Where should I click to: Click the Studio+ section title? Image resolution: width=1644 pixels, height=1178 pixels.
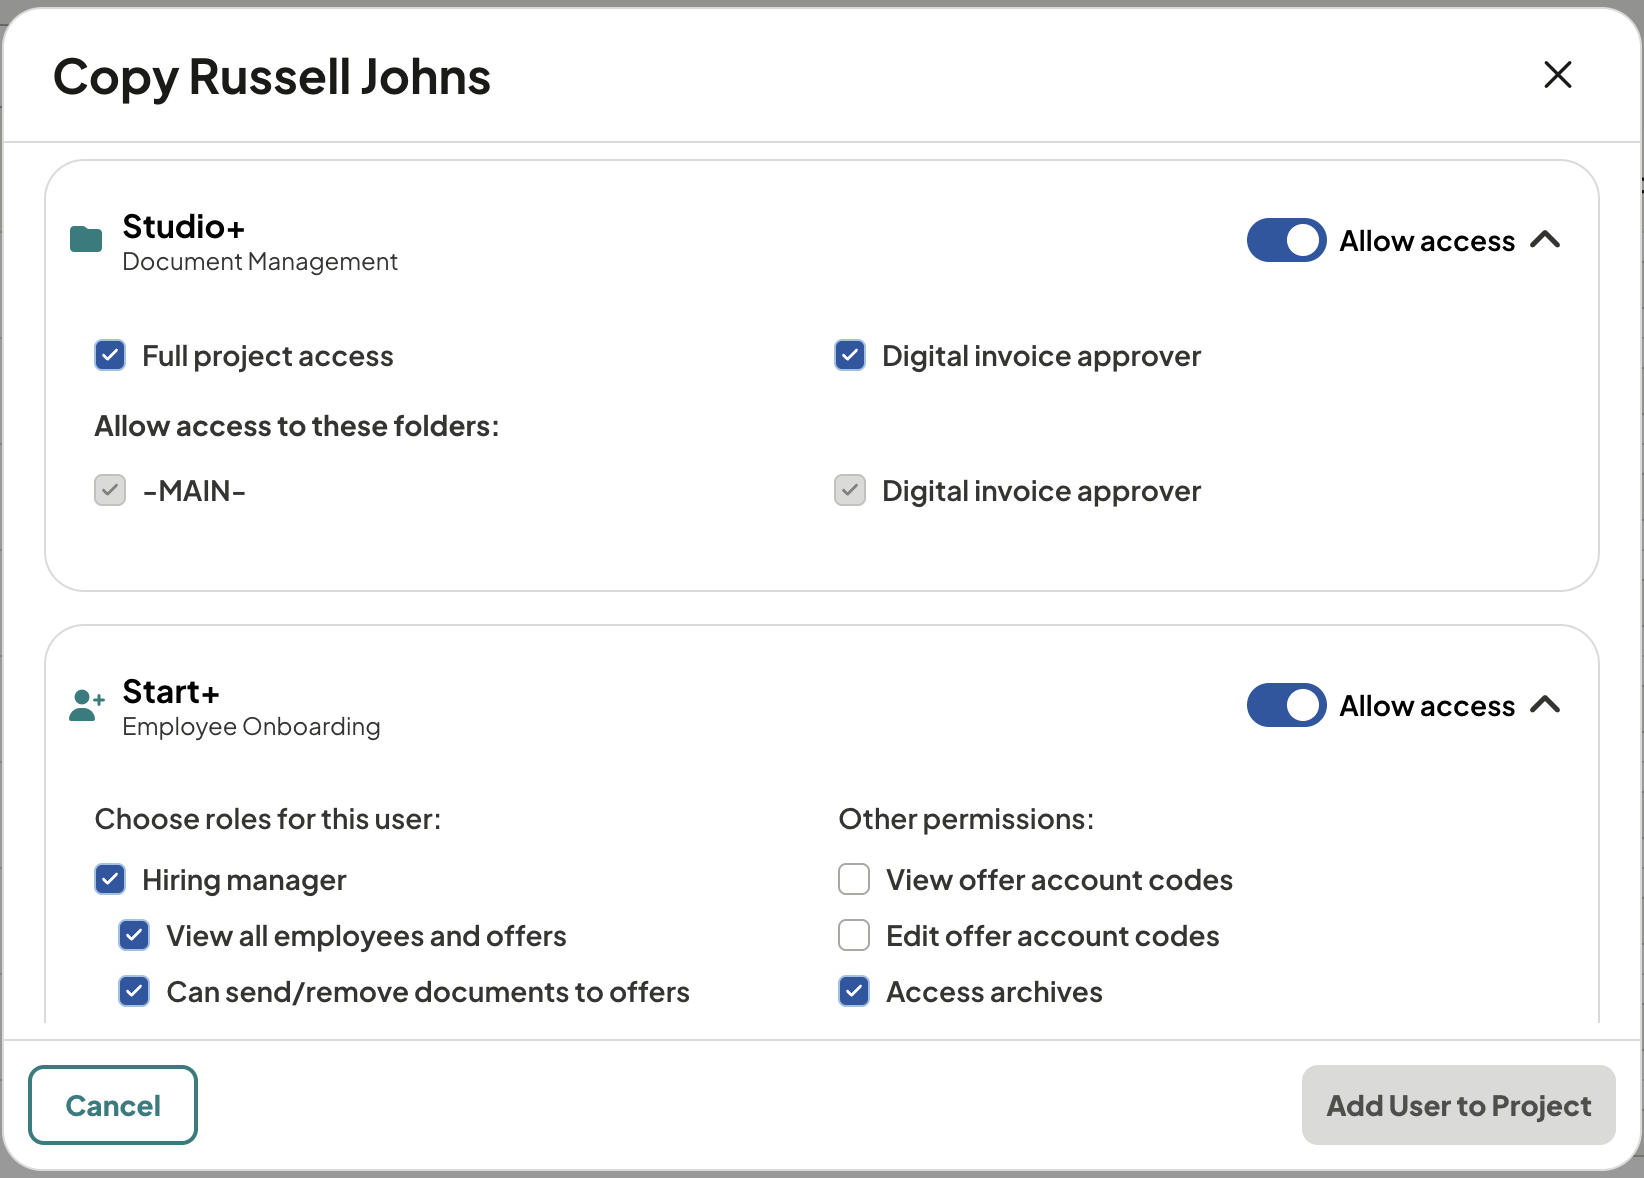coord(184,227)
